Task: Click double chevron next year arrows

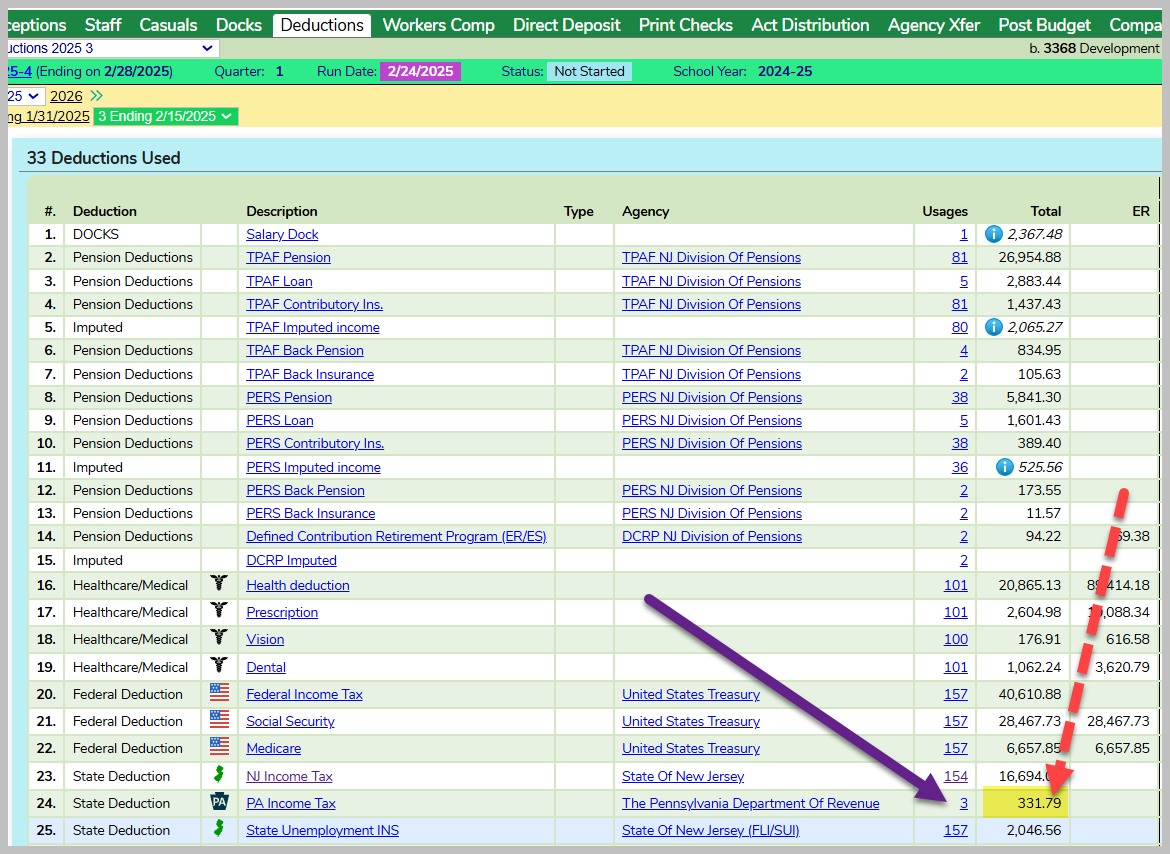Action: tap(96, 95)
